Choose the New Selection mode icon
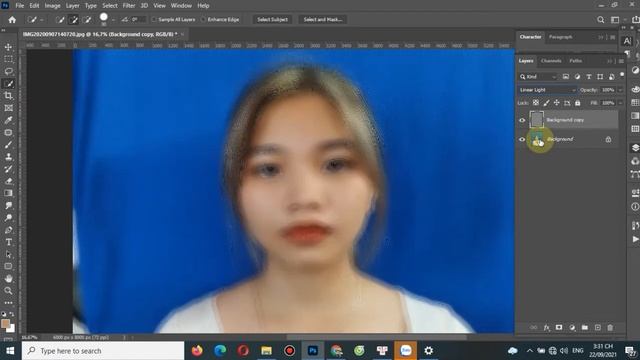This screenshot has width=640, height=360. coord(60,20)
